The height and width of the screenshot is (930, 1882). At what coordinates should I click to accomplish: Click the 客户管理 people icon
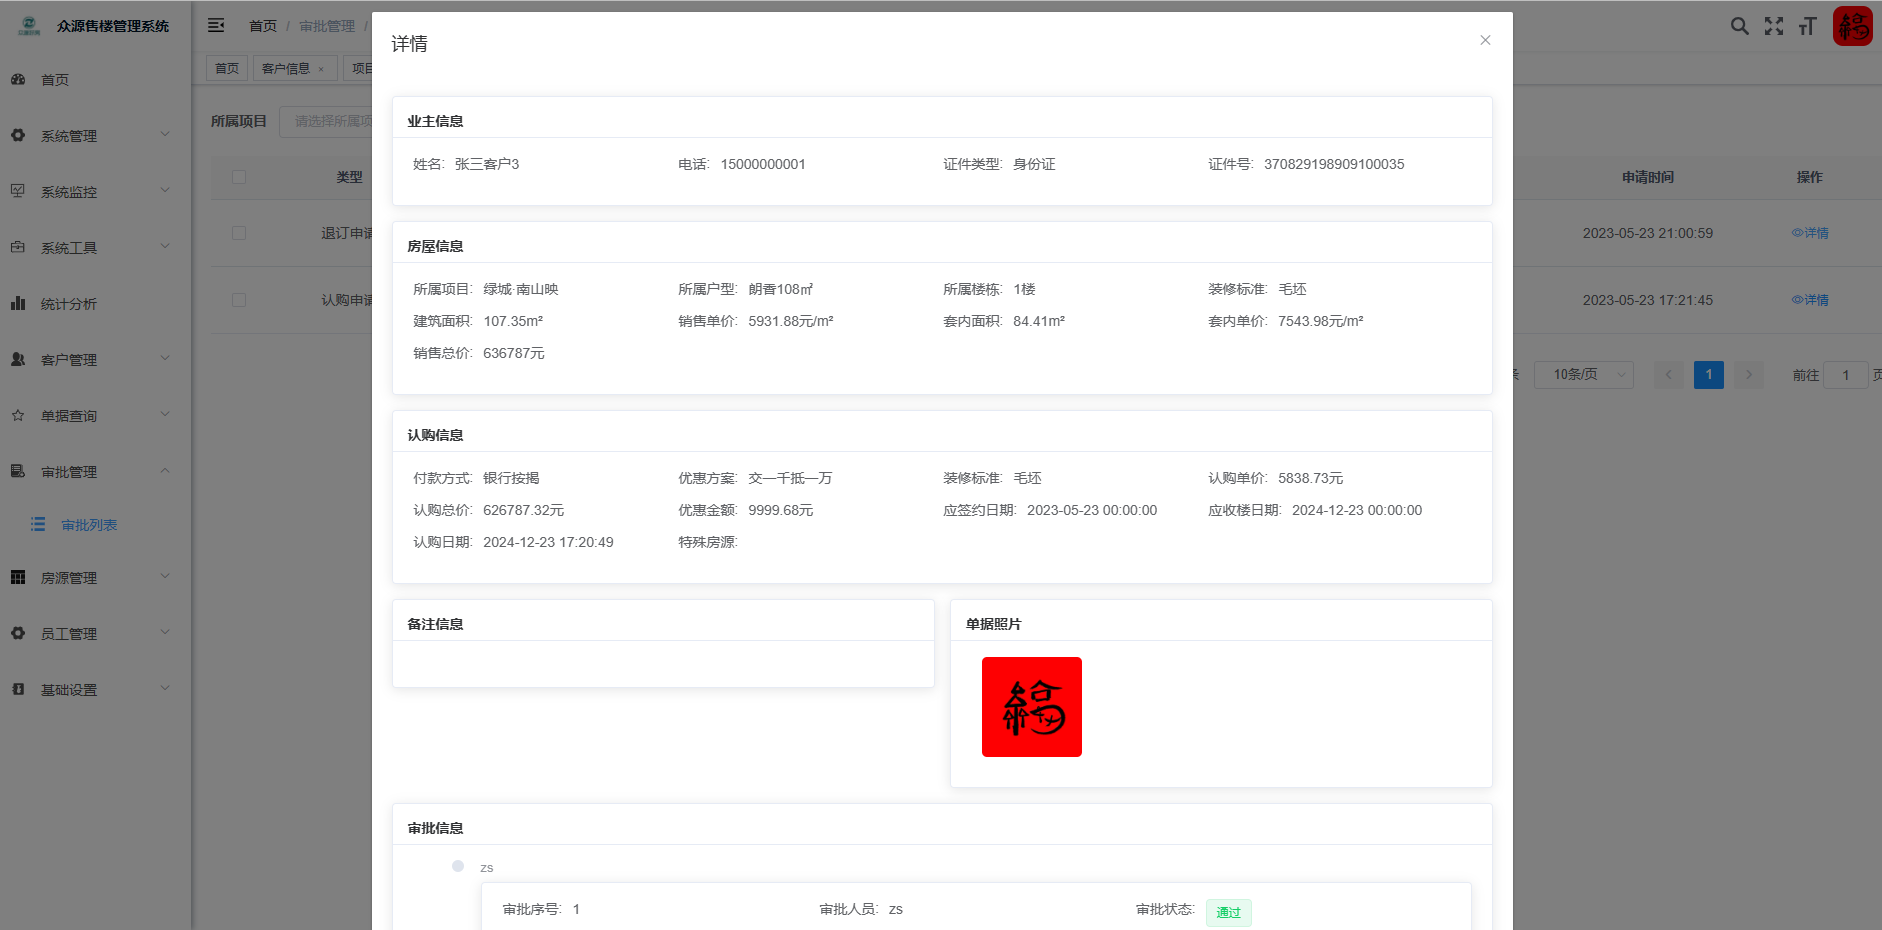tap(18, 359)
